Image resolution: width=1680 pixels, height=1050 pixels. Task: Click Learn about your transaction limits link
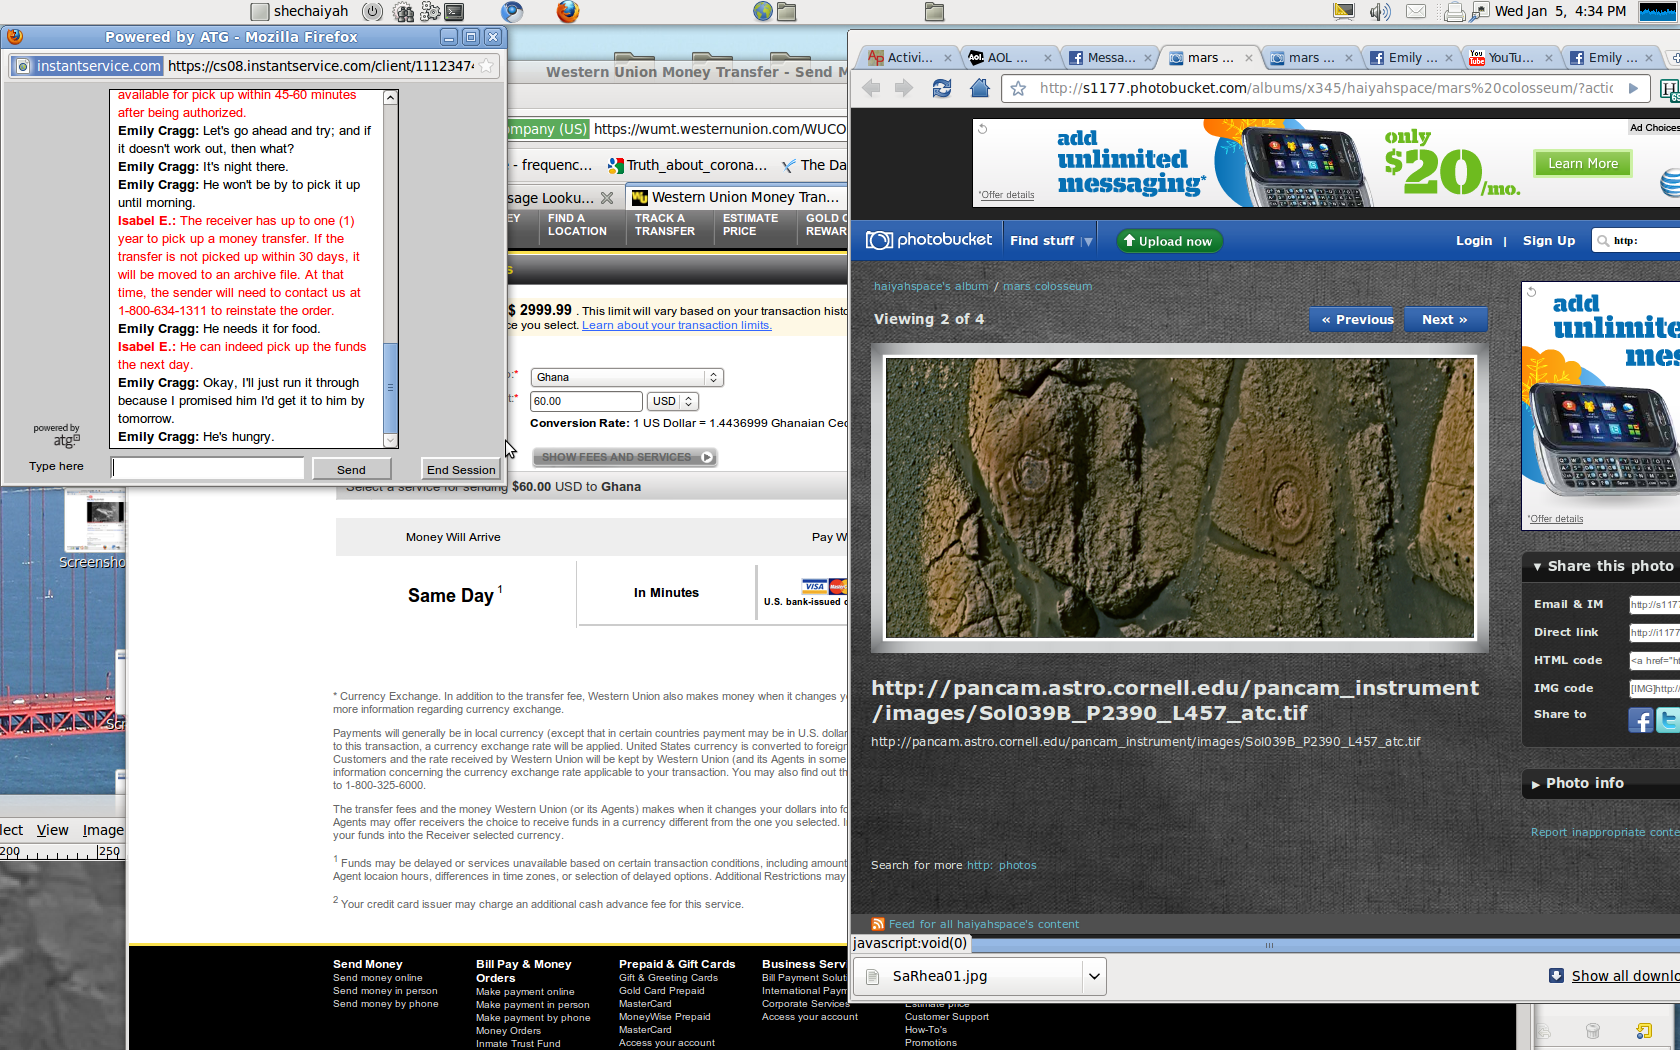[677, 325]
